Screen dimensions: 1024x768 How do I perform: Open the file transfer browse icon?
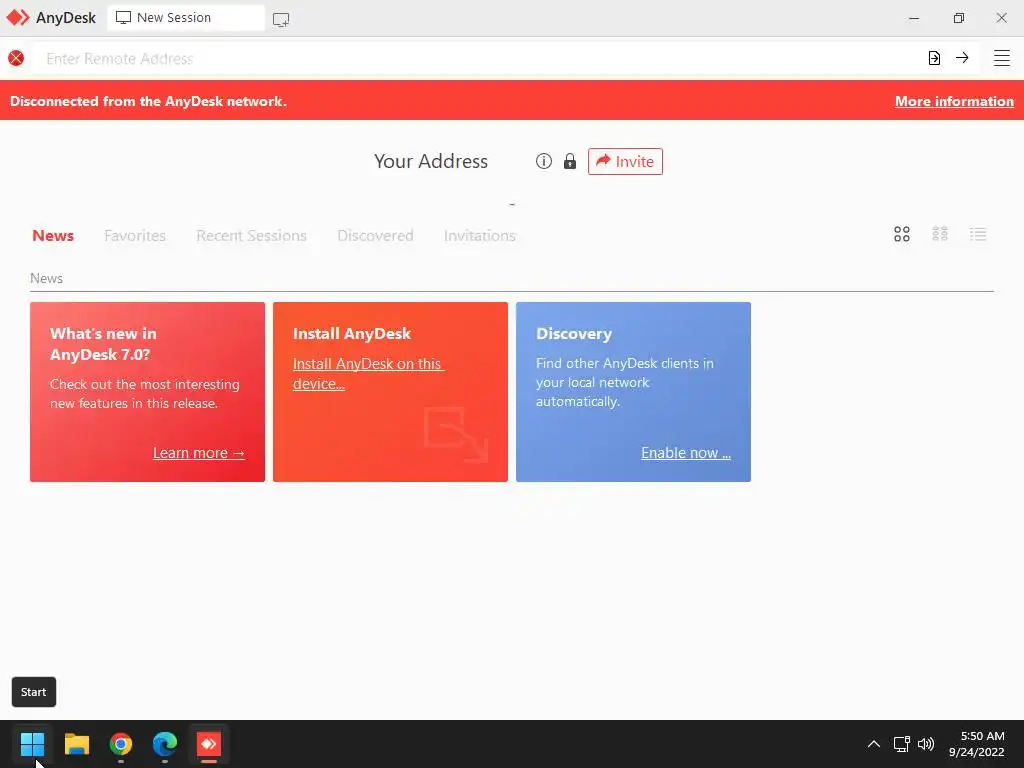pyautogui.click(x=934, y=58)
